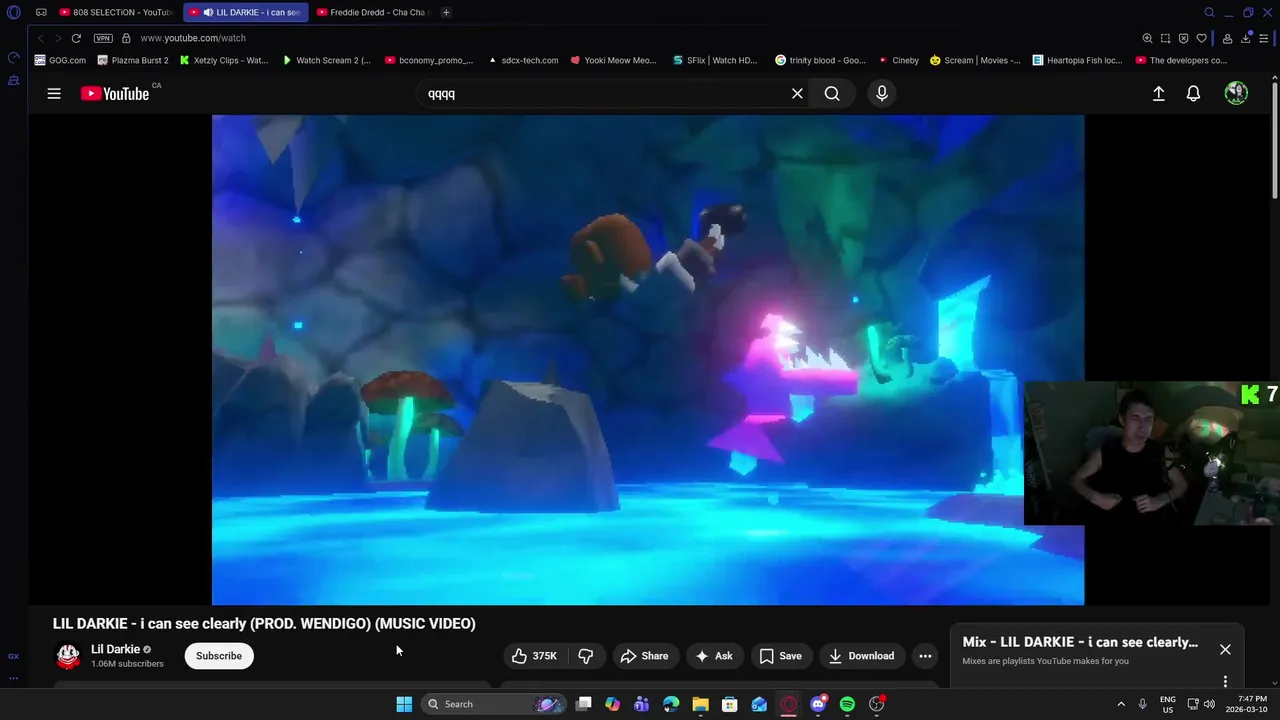Open Xetzly Clips bookmark
This screenshot has width=1280, height=720.
pos(224,60)
